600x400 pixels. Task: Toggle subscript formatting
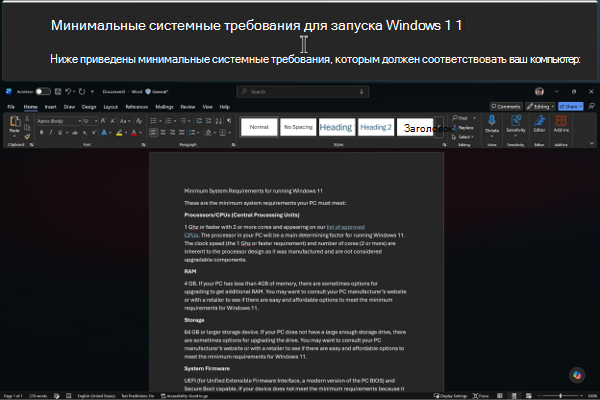(85, 132)
